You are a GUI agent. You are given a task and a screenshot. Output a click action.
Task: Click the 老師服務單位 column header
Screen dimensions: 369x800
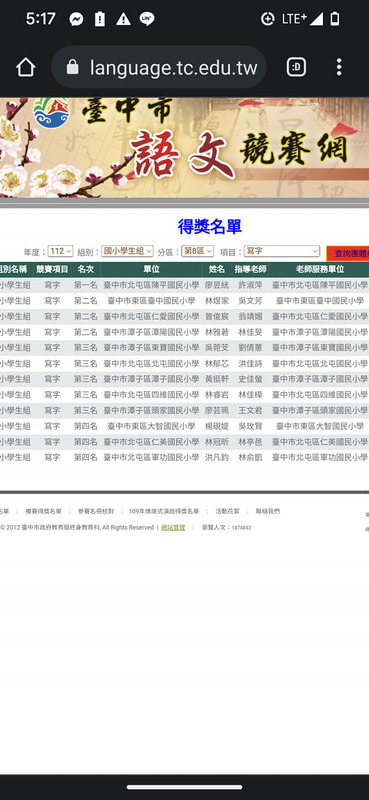(319, 269)
